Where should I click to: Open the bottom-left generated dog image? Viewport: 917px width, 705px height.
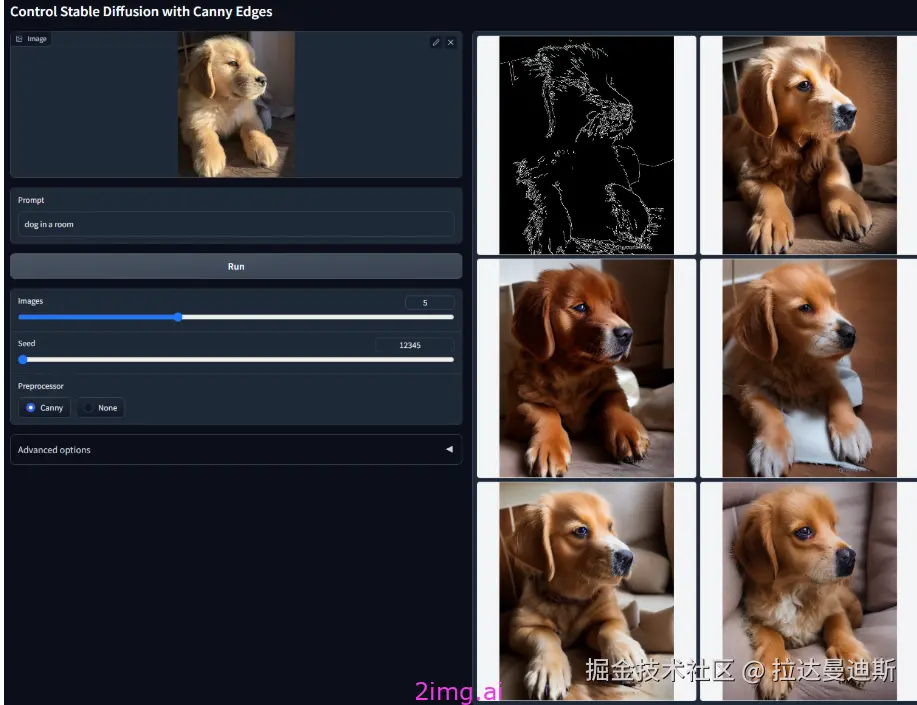pos(587,591)
